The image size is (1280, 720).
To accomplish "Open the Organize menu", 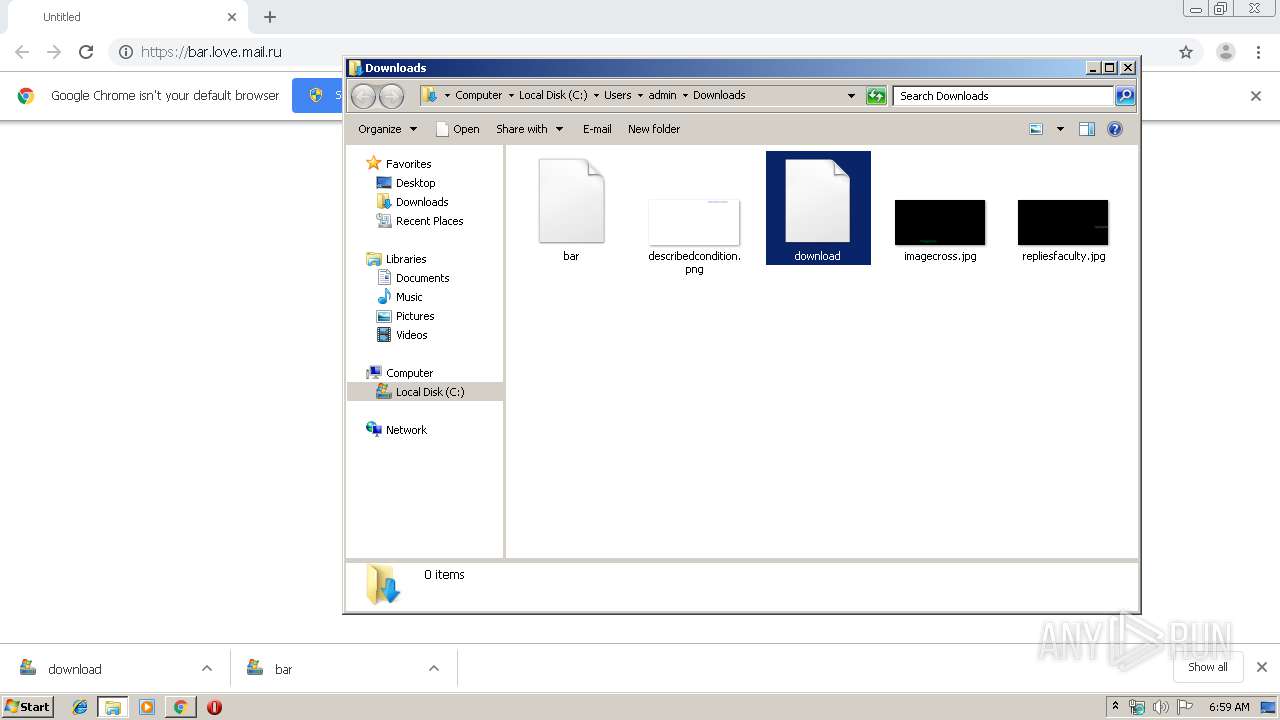I will [387, 129].
